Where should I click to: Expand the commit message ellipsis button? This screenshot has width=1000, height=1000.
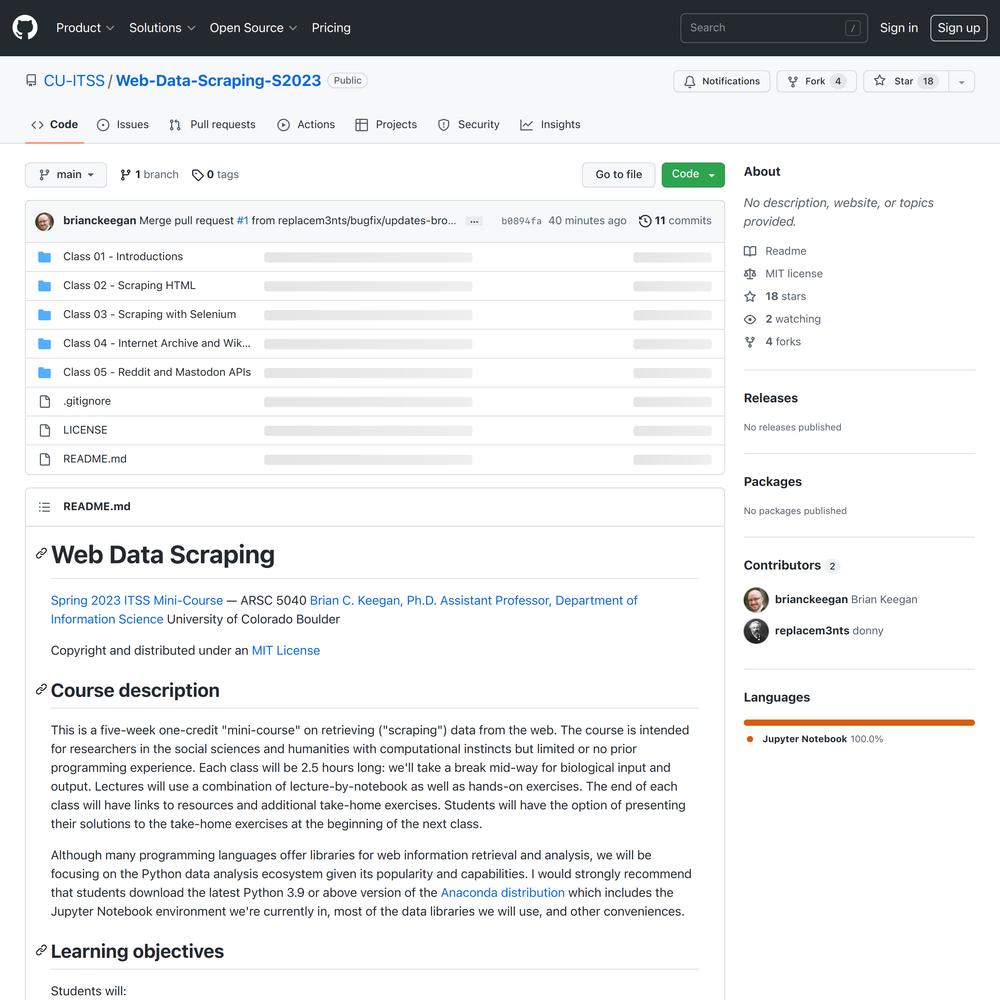tap(474, 221)
